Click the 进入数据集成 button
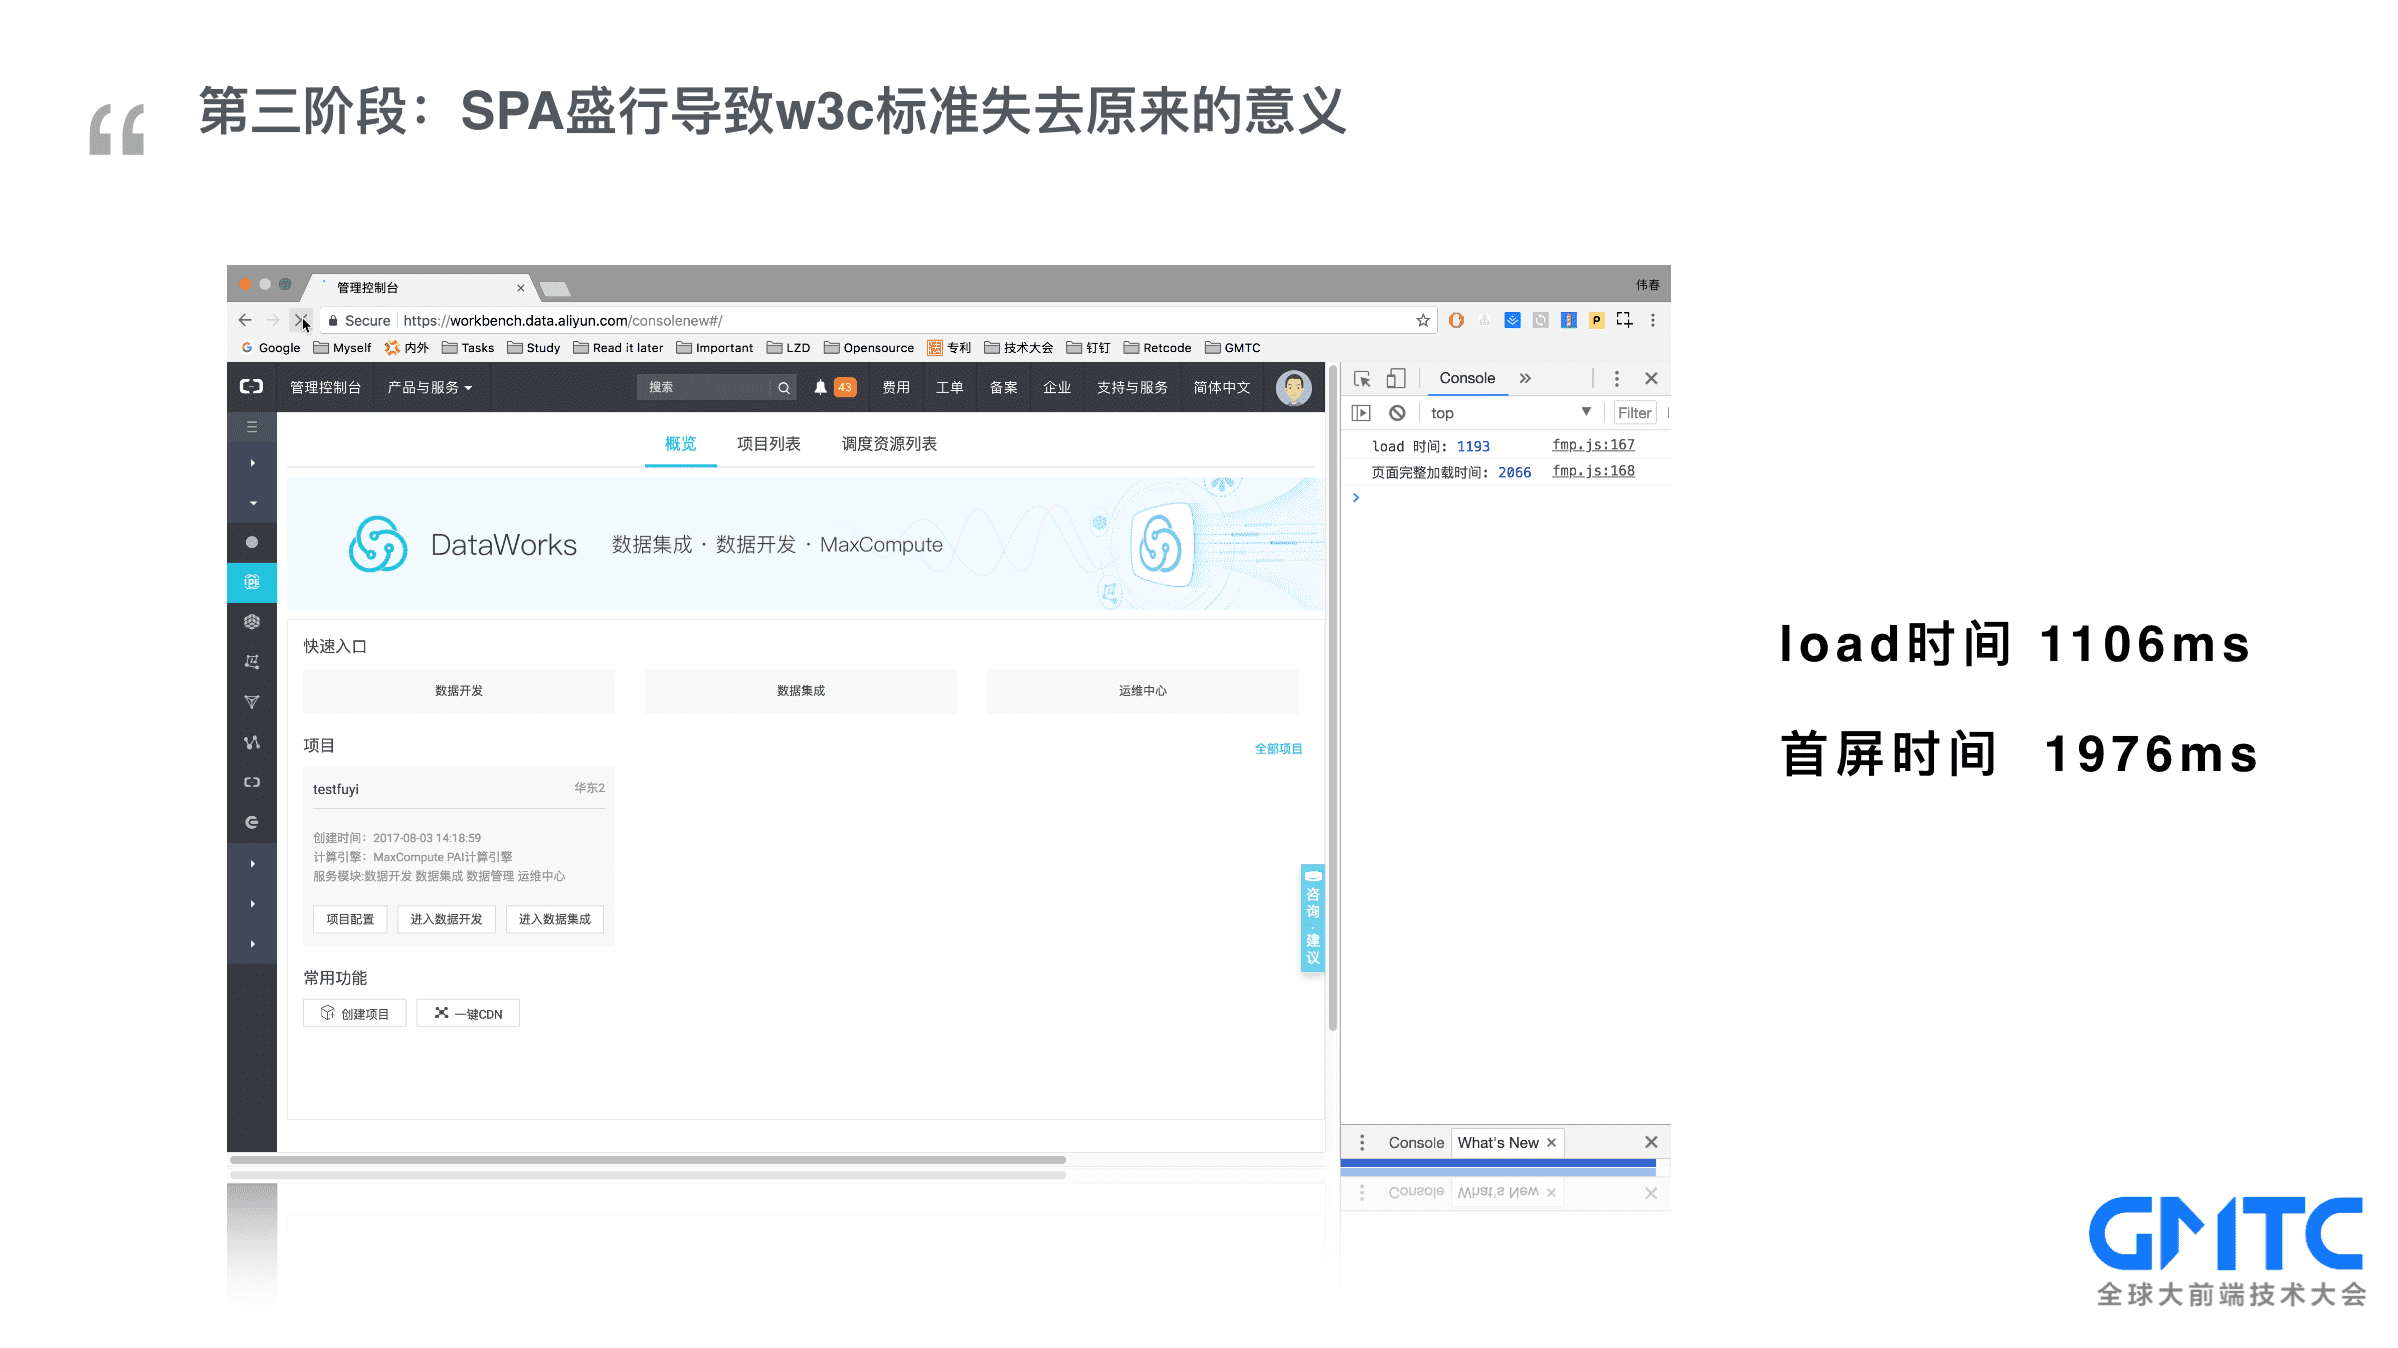This screenshot has width=2398, height=1348. (554, 919)
